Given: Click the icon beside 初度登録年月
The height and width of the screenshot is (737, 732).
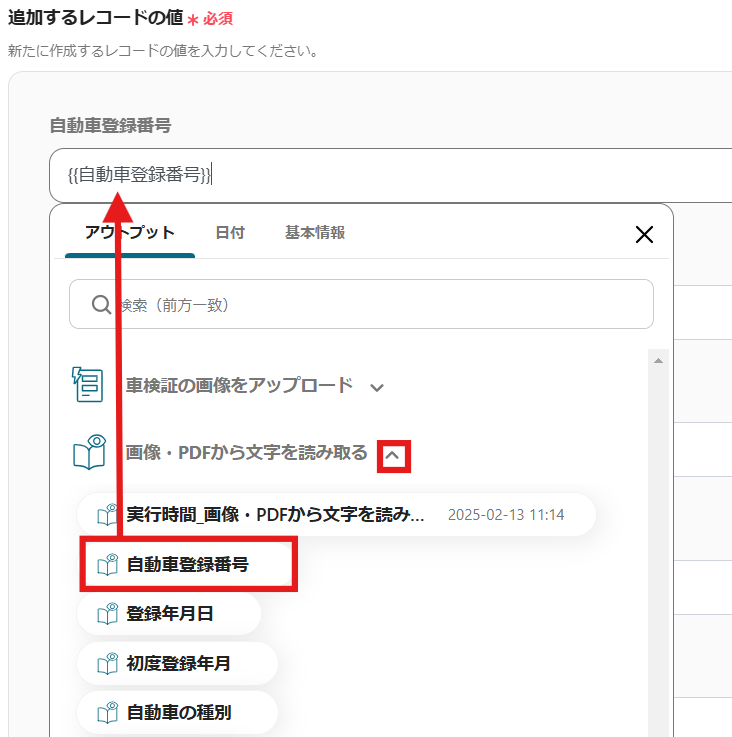Looking at the screenshot, I should click(x=107, y=663).
